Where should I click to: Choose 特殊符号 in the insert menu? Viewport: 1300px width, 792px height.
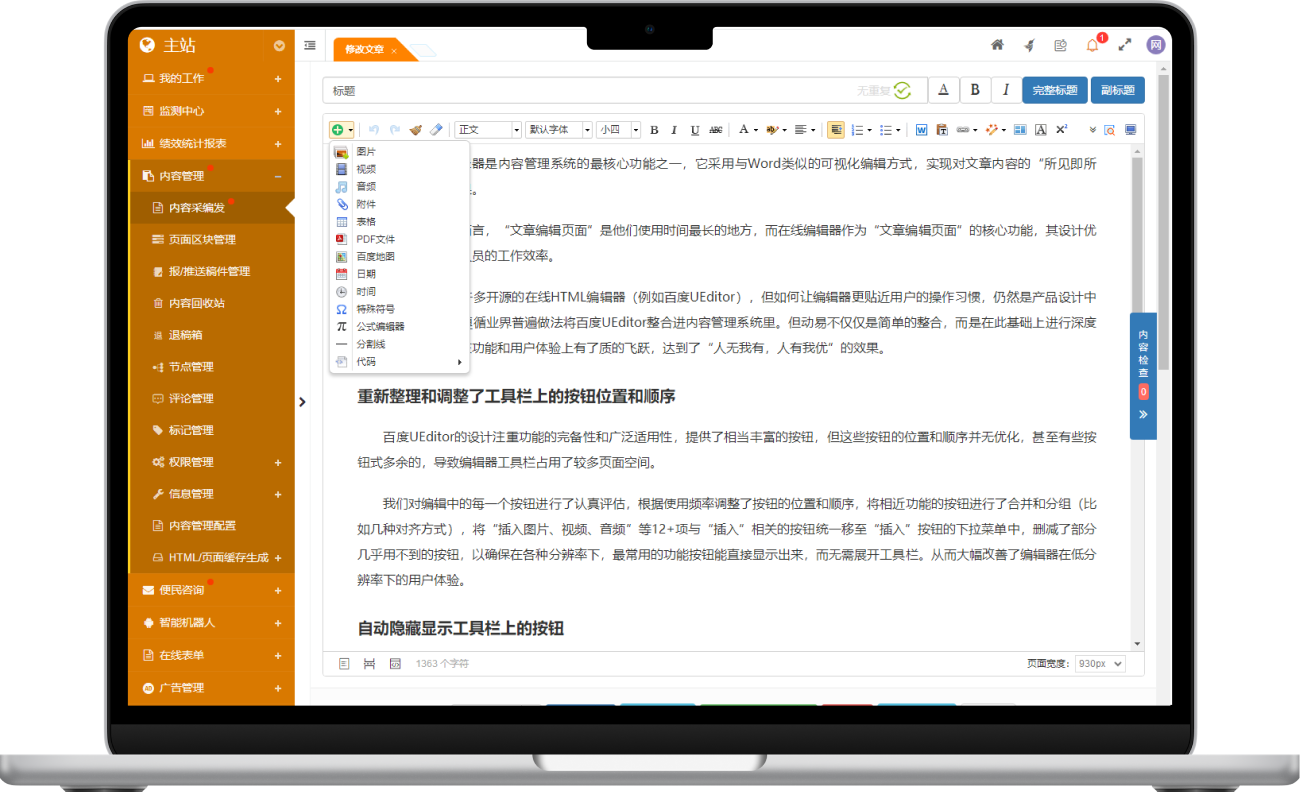click(375, 309)
